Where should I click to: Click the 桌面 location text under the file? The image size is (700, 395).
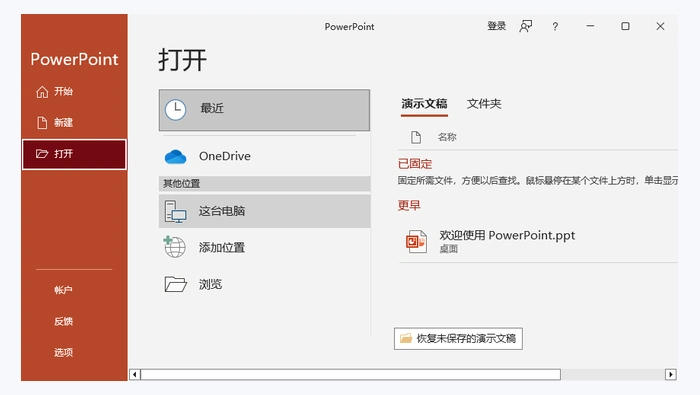click(449, 249)
